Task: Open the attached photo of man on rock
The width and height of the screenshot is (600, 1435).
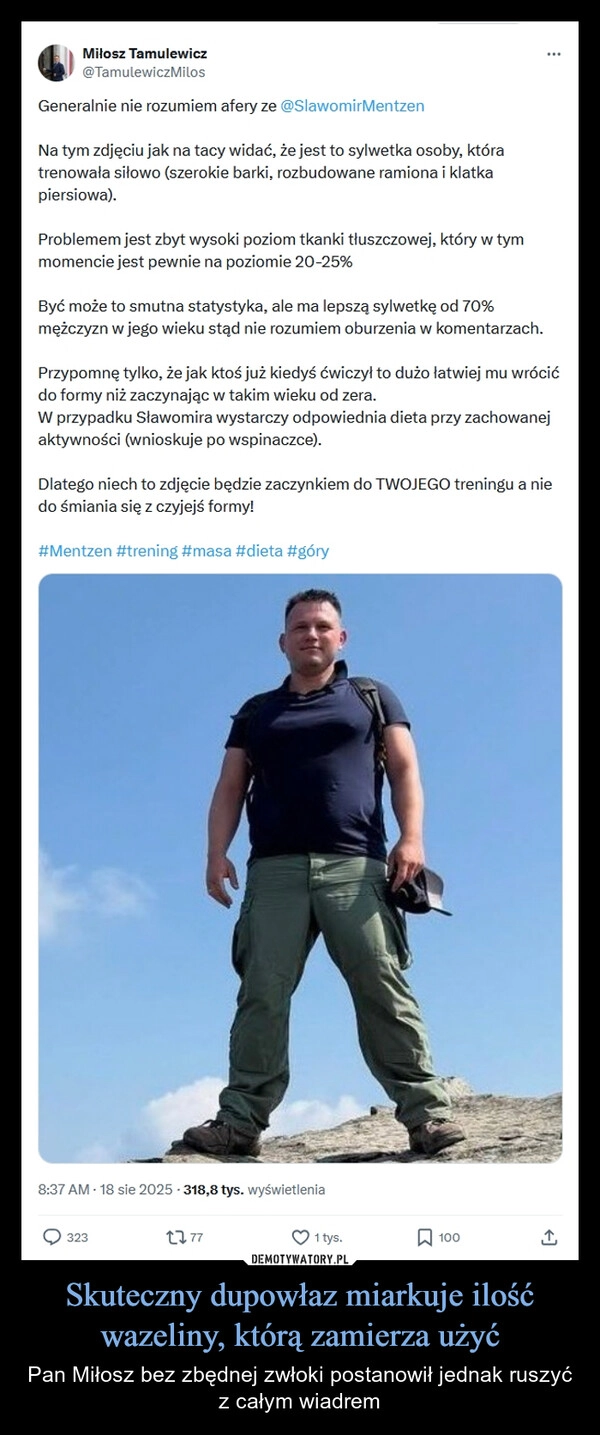Action: [x=300, y=868]
